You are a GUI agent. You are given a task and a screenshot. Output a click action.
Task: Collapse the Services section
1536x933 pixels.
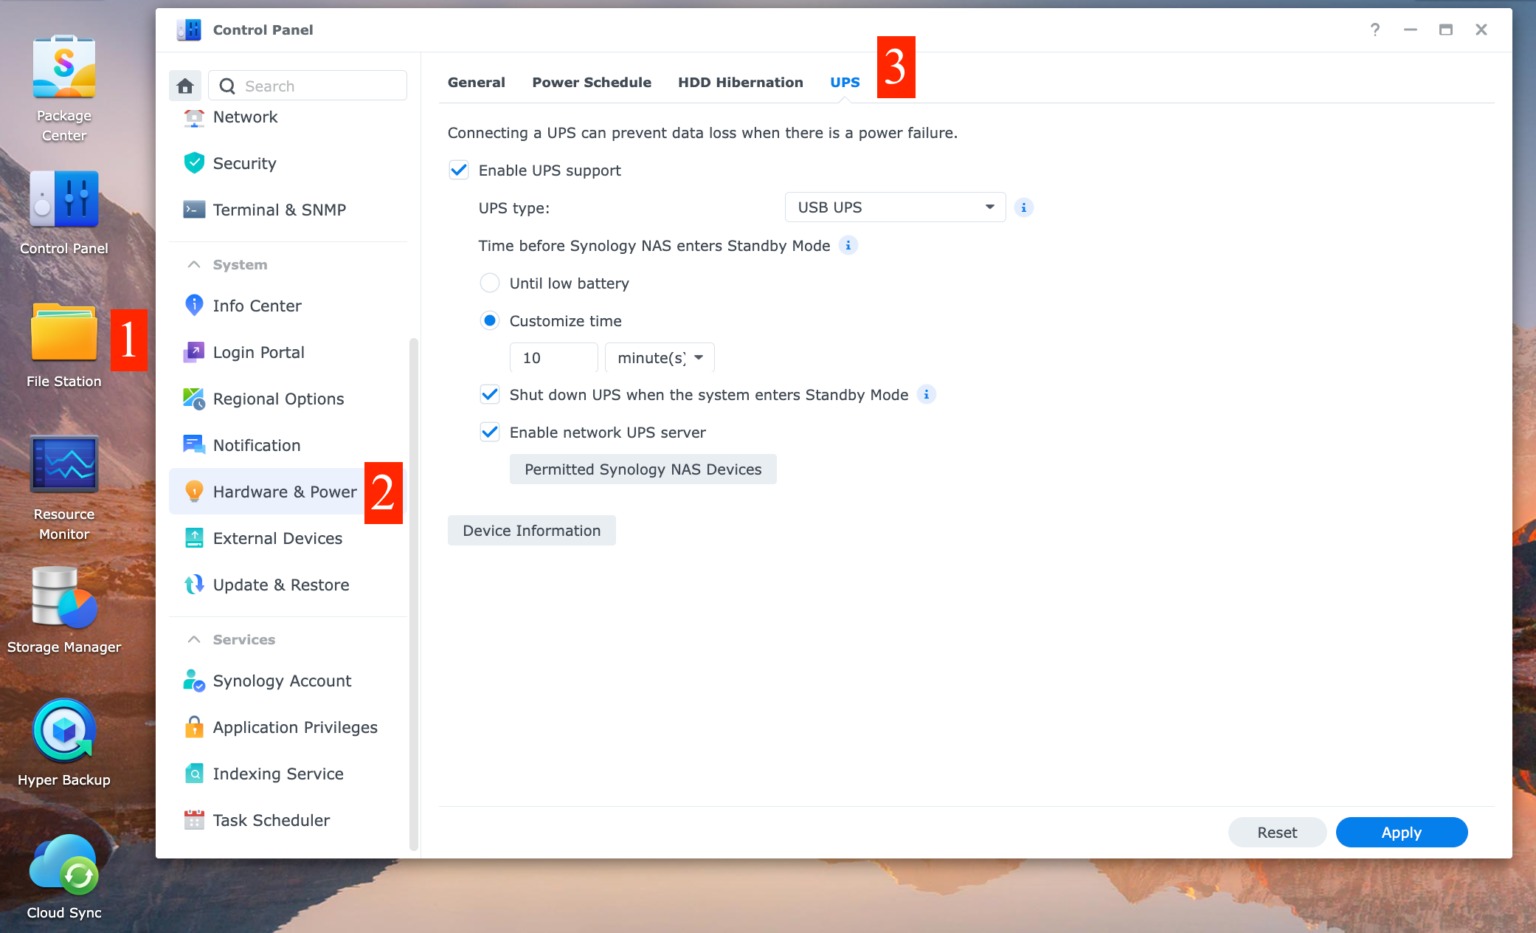click(194, 639)
